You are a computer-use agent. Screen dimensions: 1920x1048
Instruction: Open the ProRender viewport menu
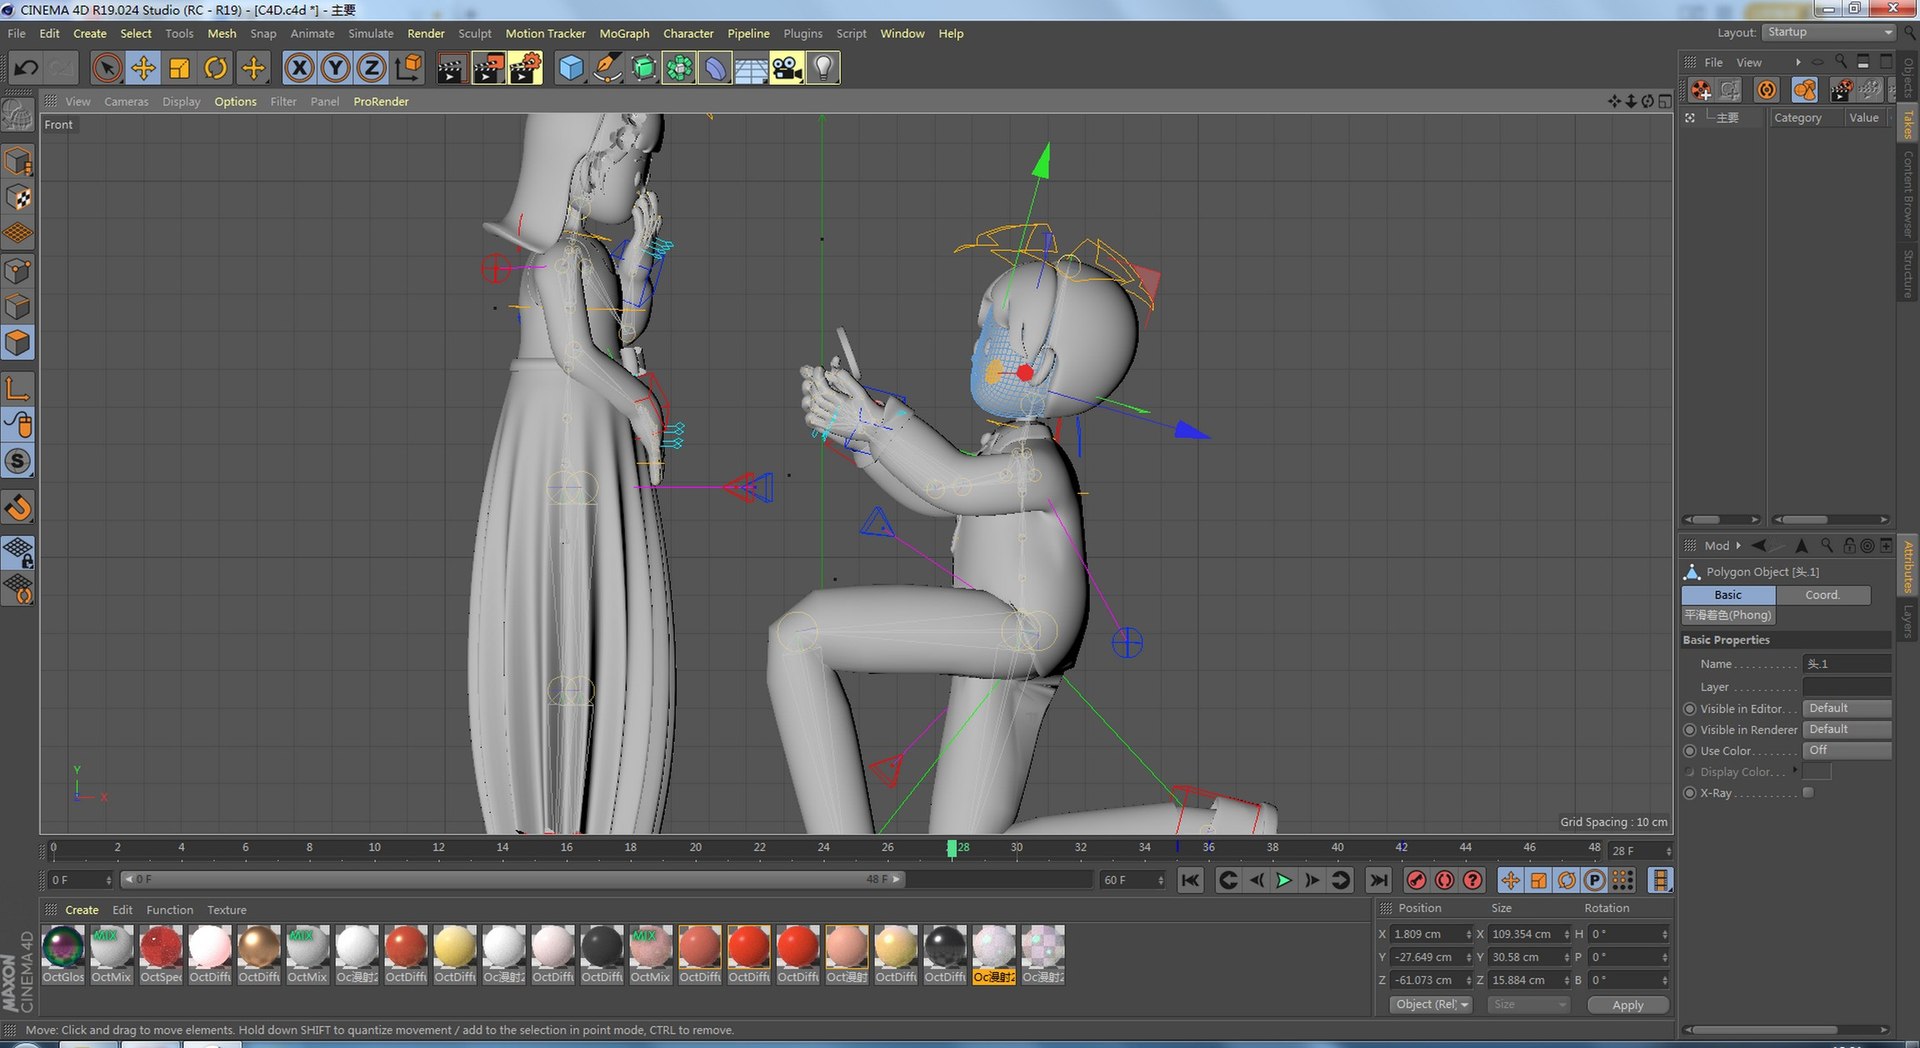click(381, 101)
